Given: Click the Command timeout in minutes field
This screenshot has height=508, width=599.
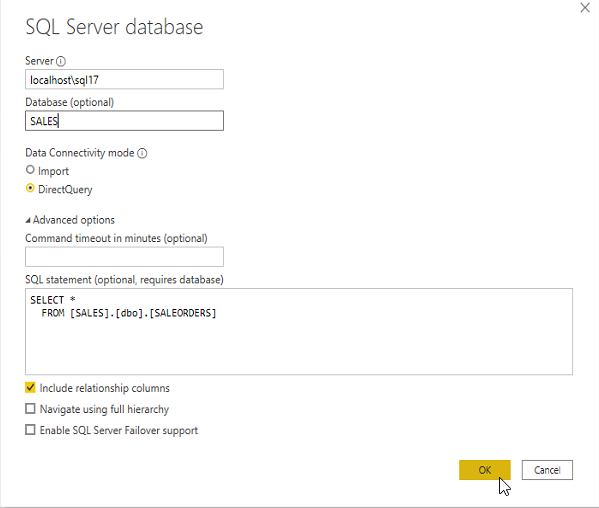Looking at the screenshot, I should tap(125, 257).
